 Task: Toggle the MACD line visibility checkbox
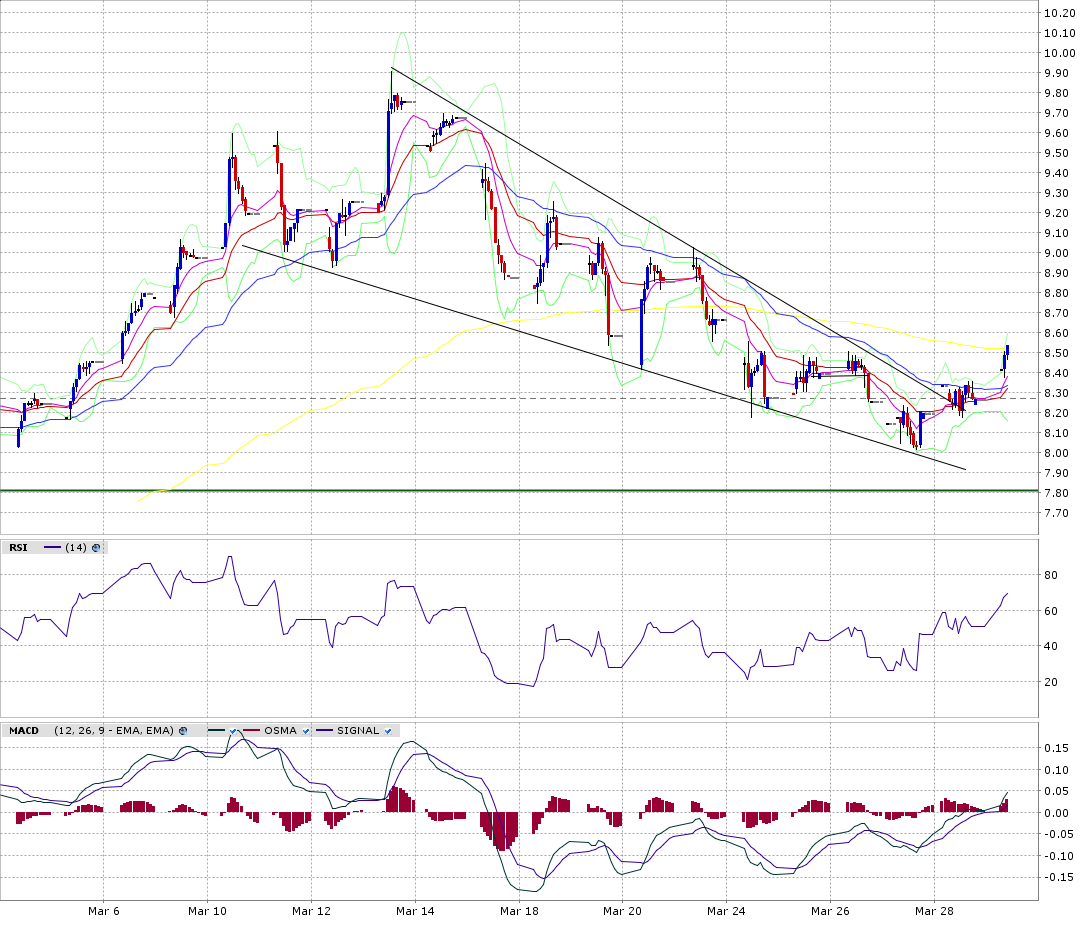233,731
